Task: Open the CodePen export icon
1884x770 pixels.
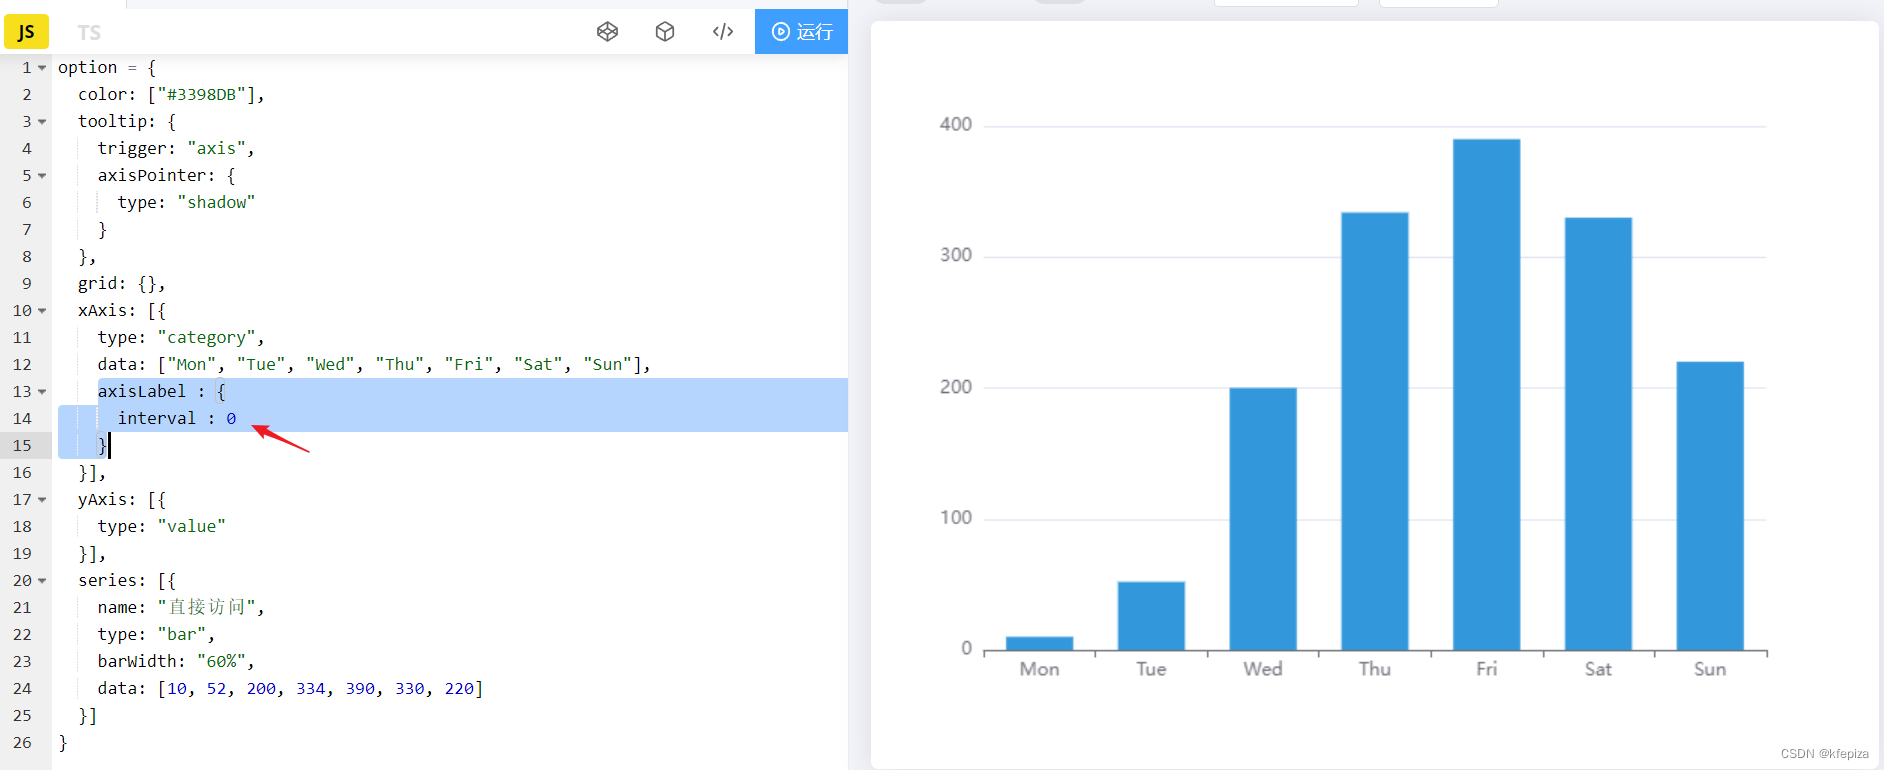Action: click(x=607, y=32)
